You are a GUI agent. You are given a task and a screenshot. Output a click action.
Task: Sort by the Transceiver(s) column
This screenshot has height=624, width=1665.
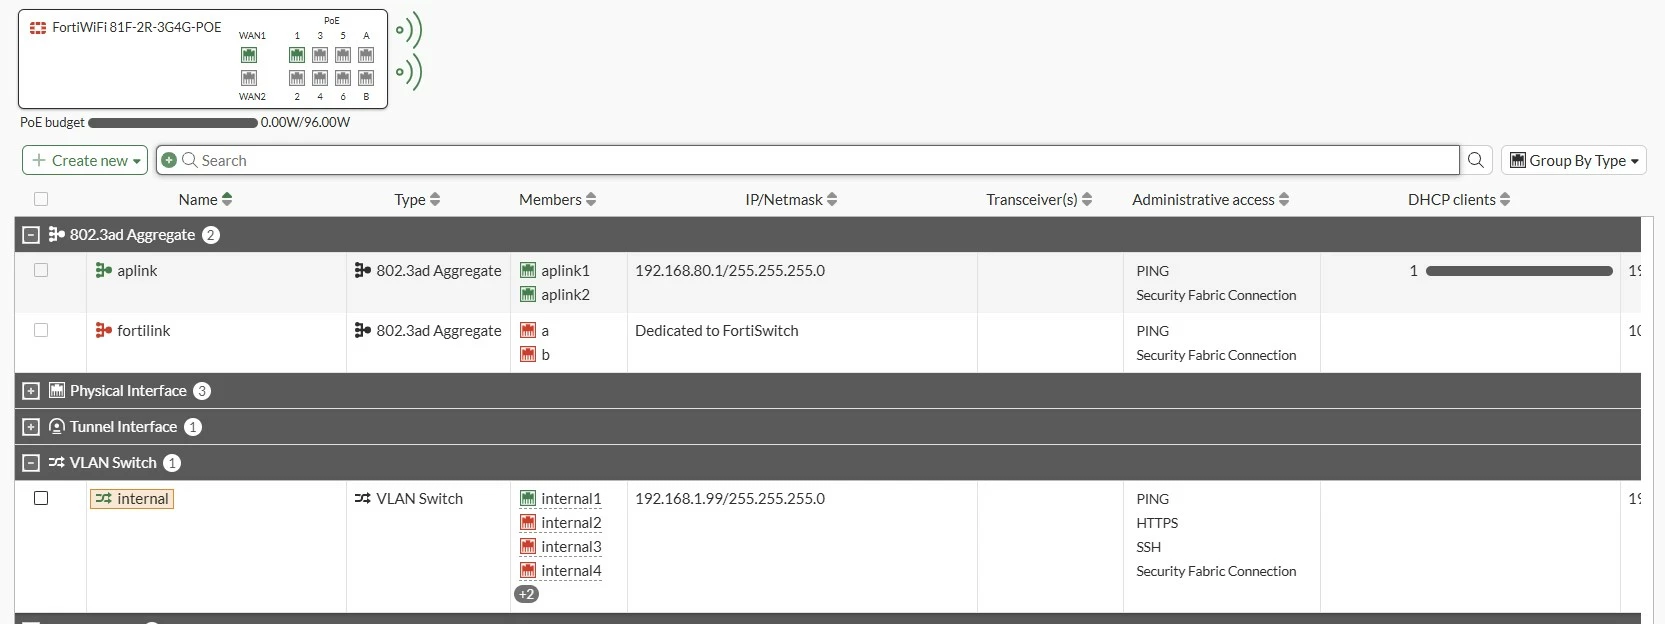[x=1039, y=200]
